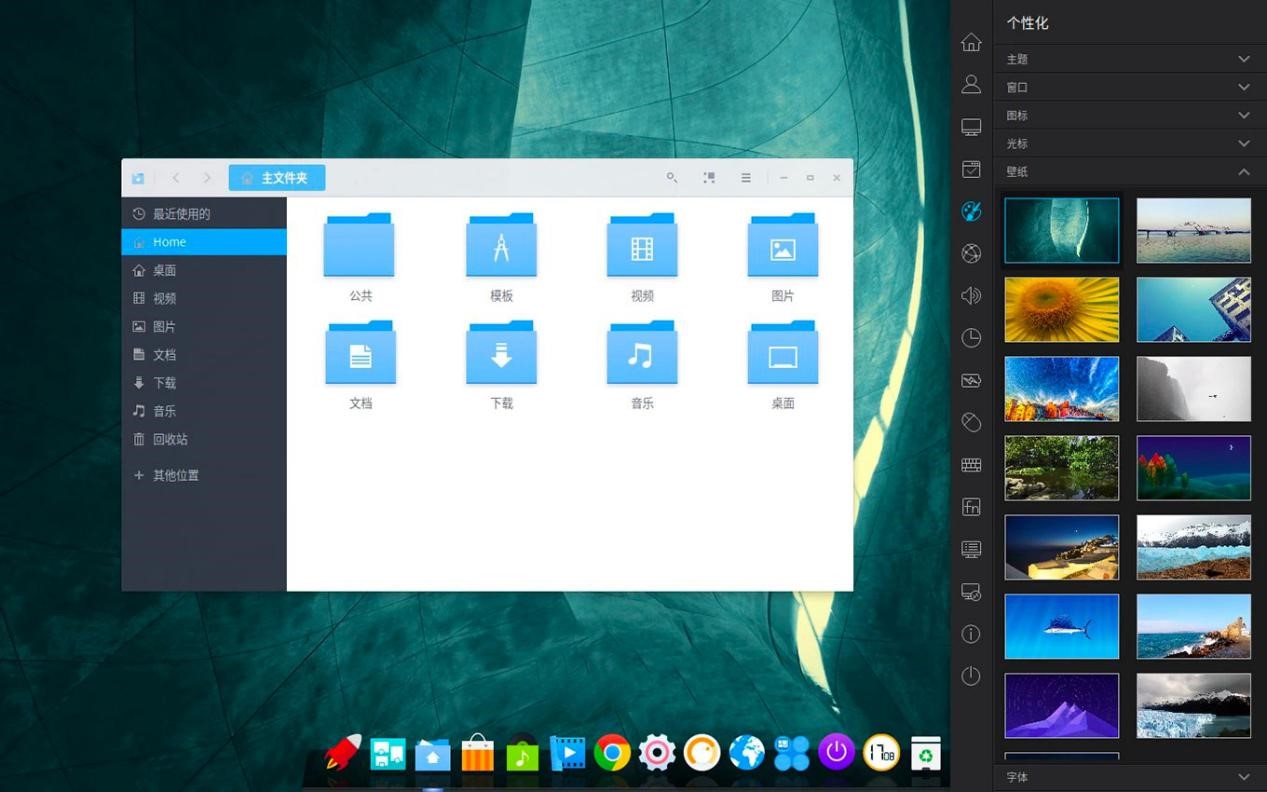Open the user accounts icon in sidebar

[x=971, y=85]
